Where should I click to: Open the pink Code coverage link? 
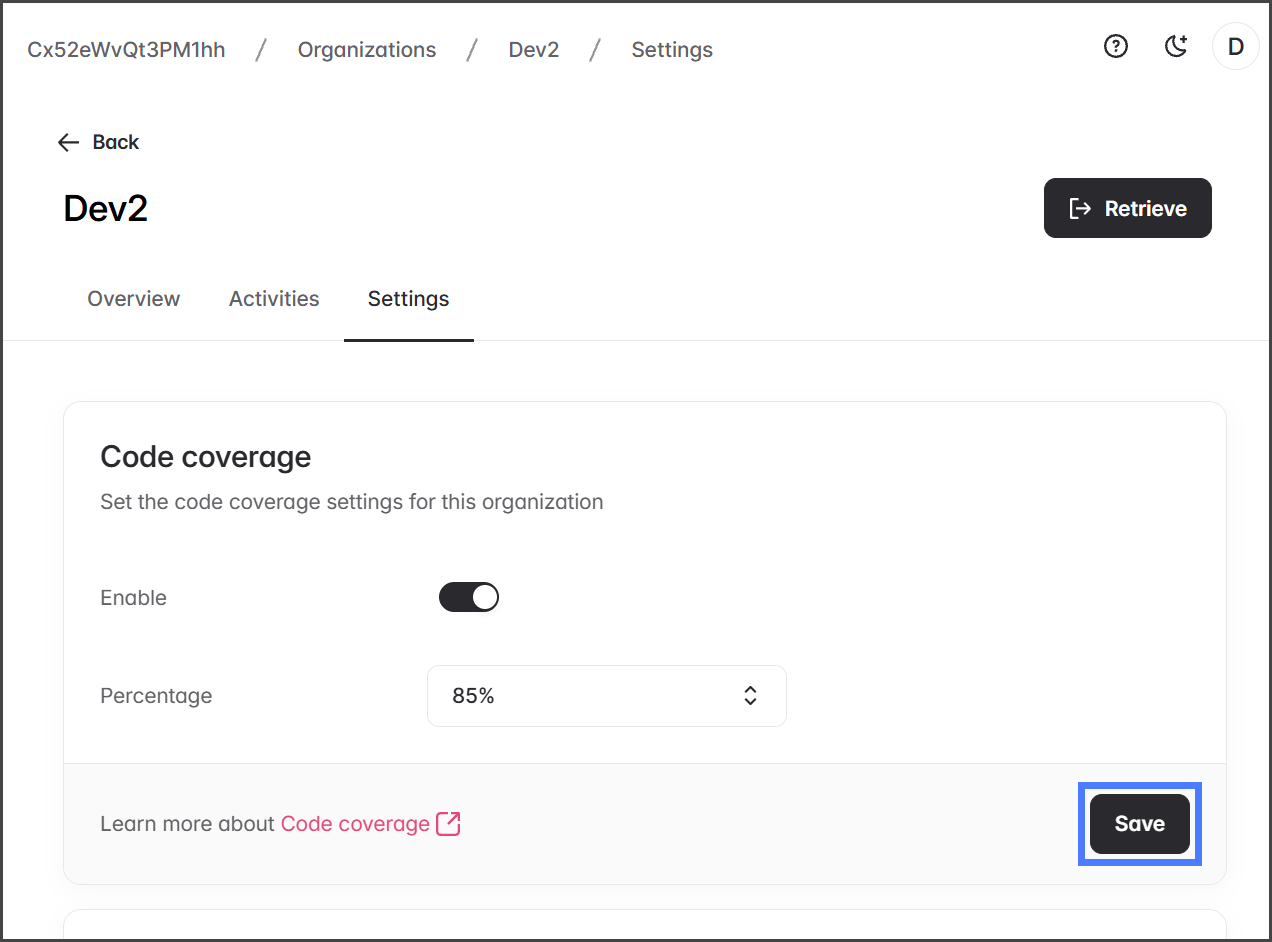[x=355, y=824]
